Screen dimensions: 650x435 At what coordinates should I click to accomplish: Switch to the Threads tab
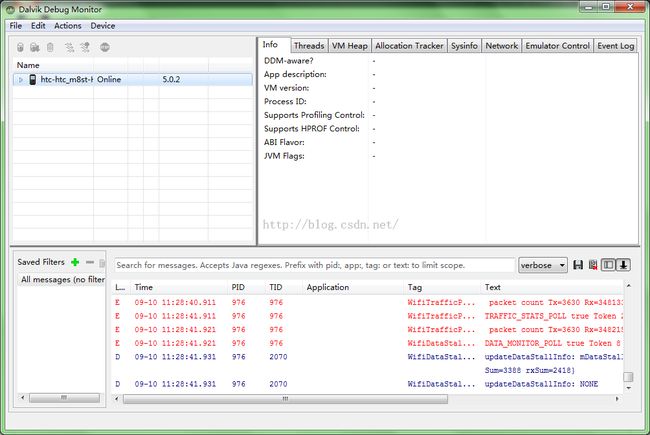pos(309,46)
